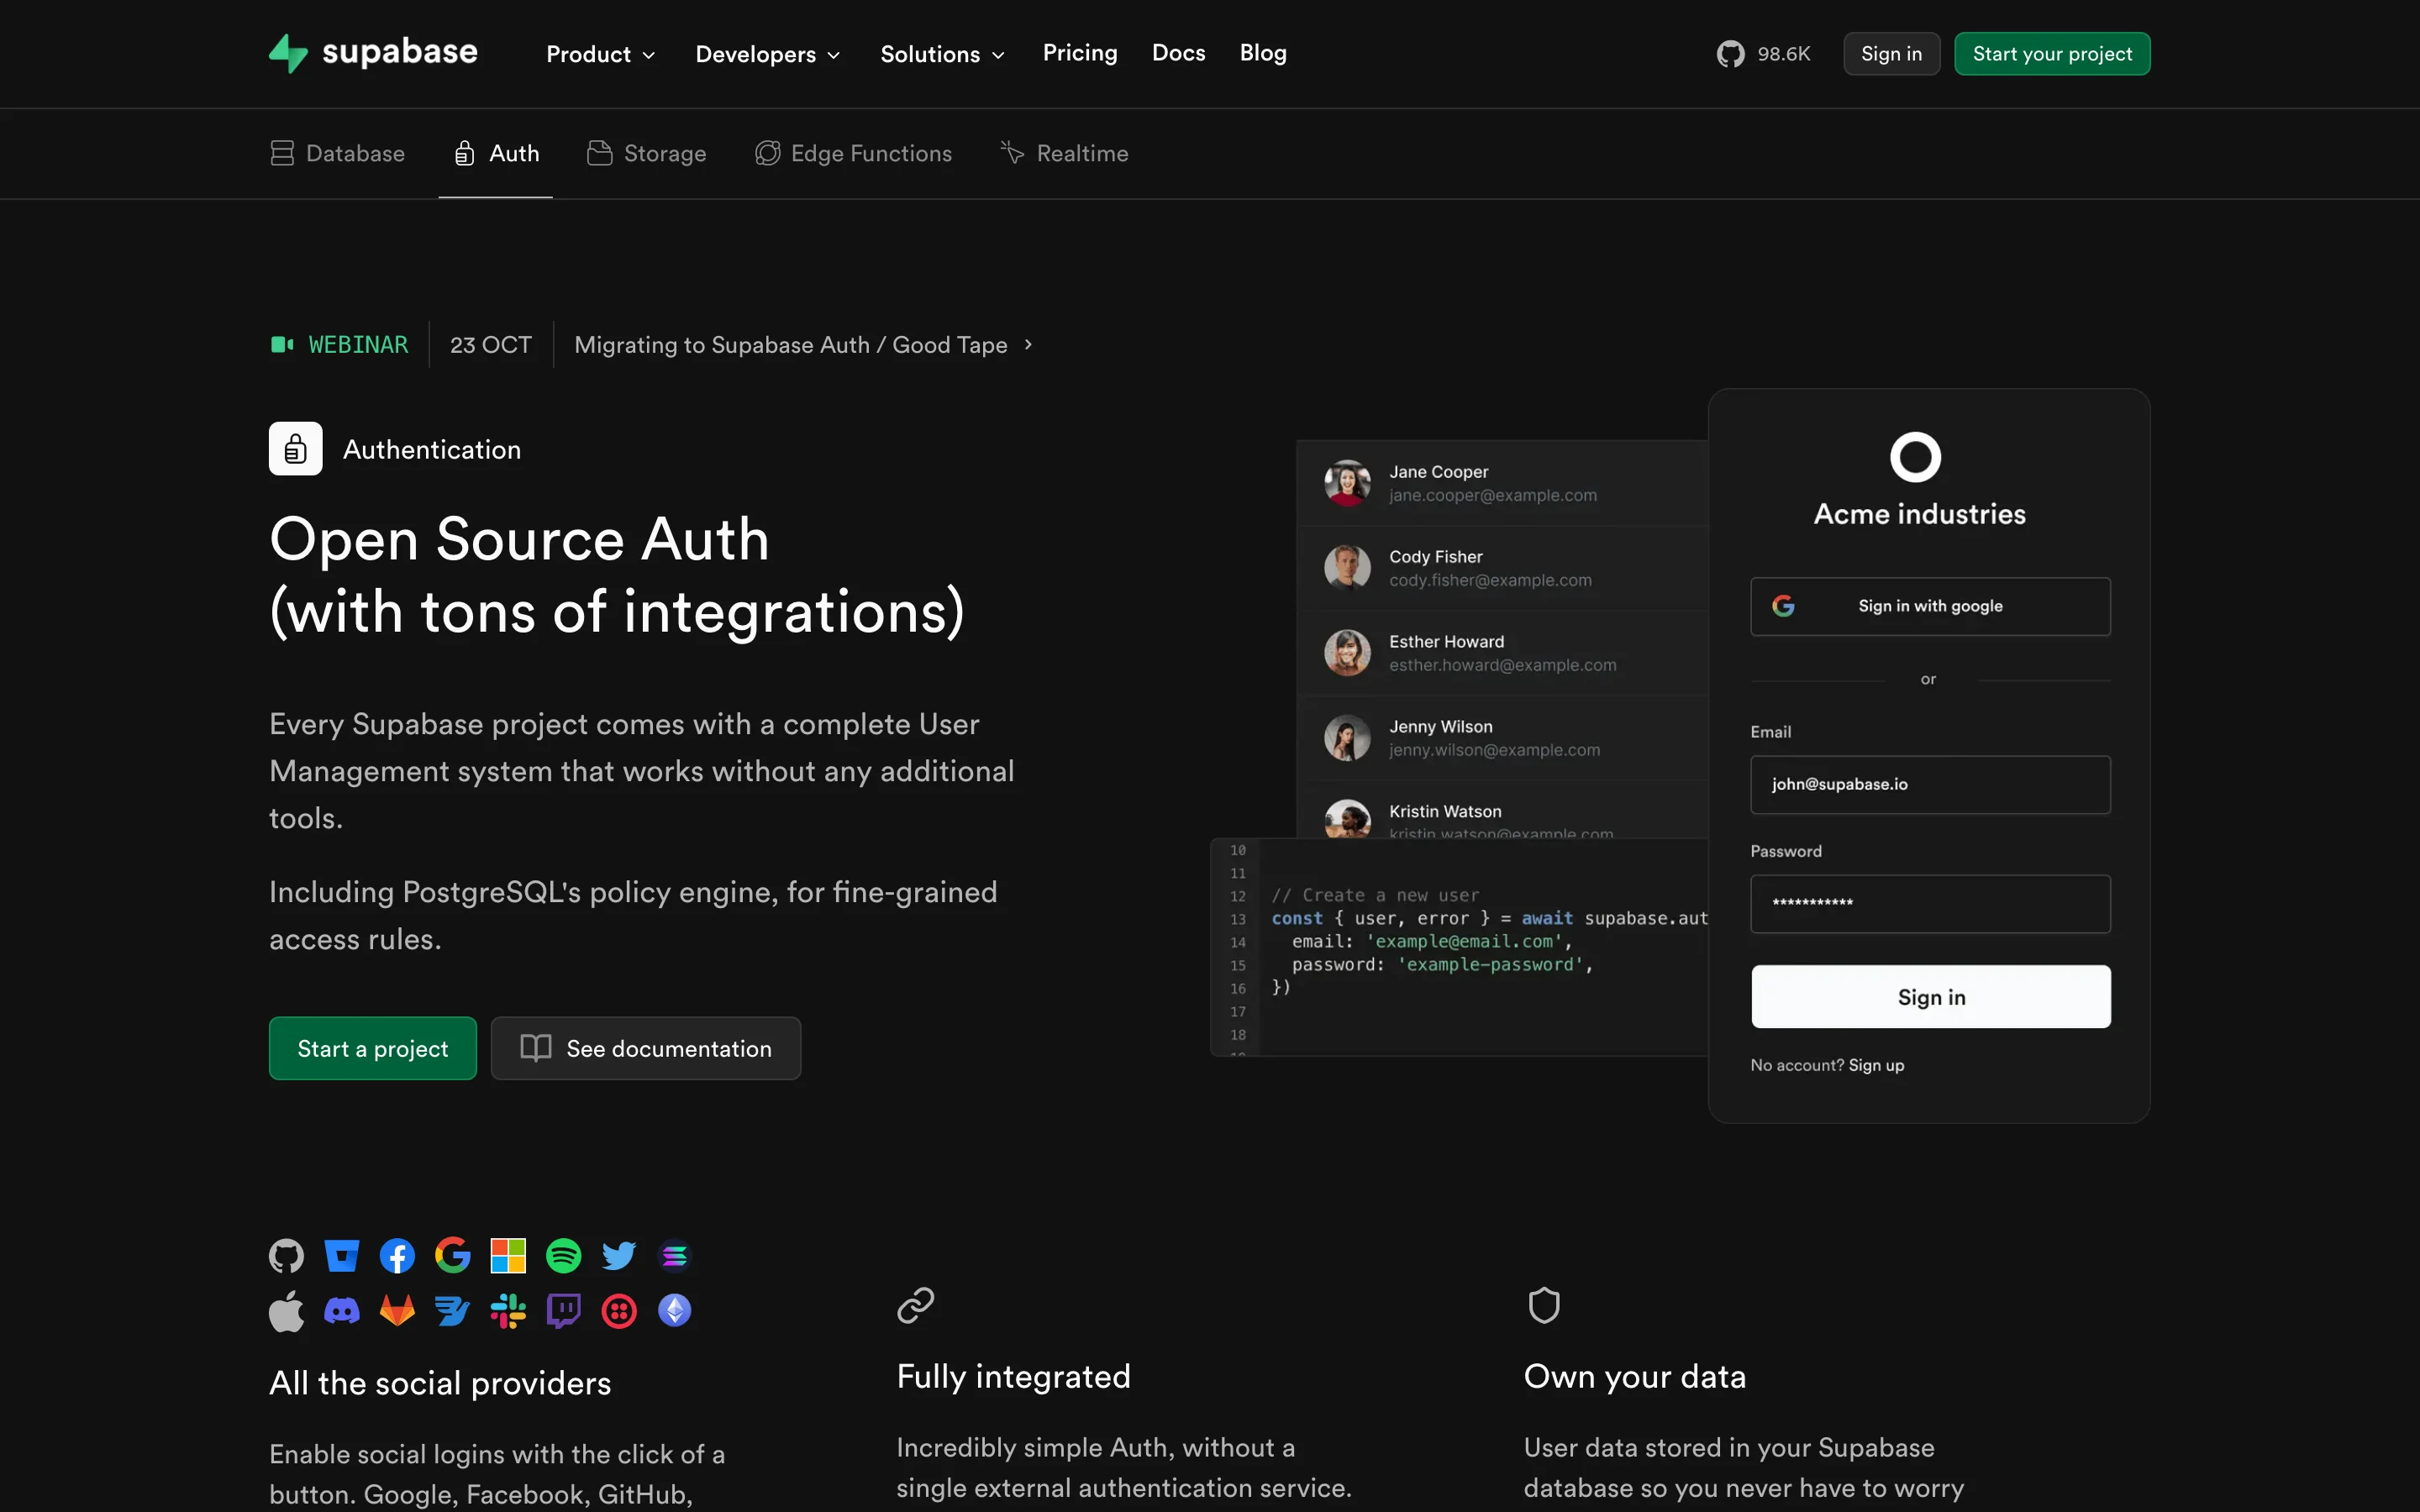Click the GitHub stars counter in the header
Screen dimensions: 2420x1512
click(x=1763, y=53)
